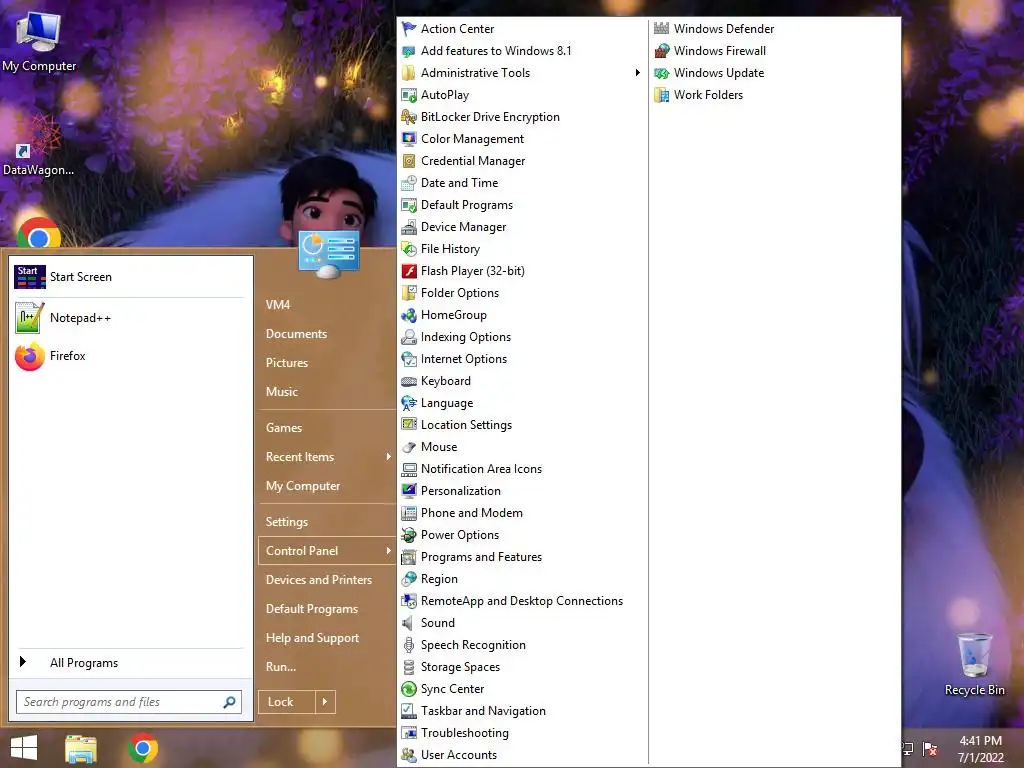Open Chrome from the taskbar
Image resolution: width=1024 pixels, height=768 pixels.
143,748
